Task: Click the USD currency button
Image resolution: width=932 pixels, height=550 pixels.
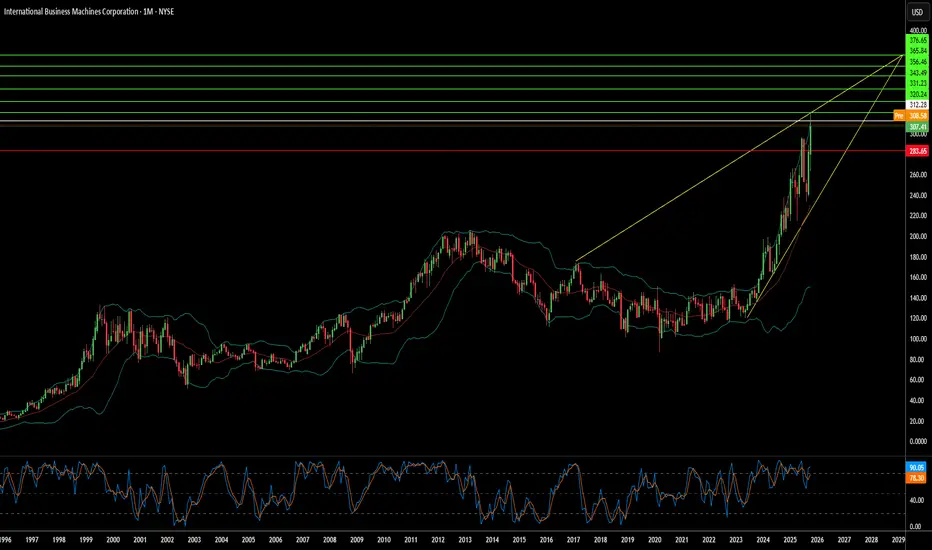Action: [916, 13]
